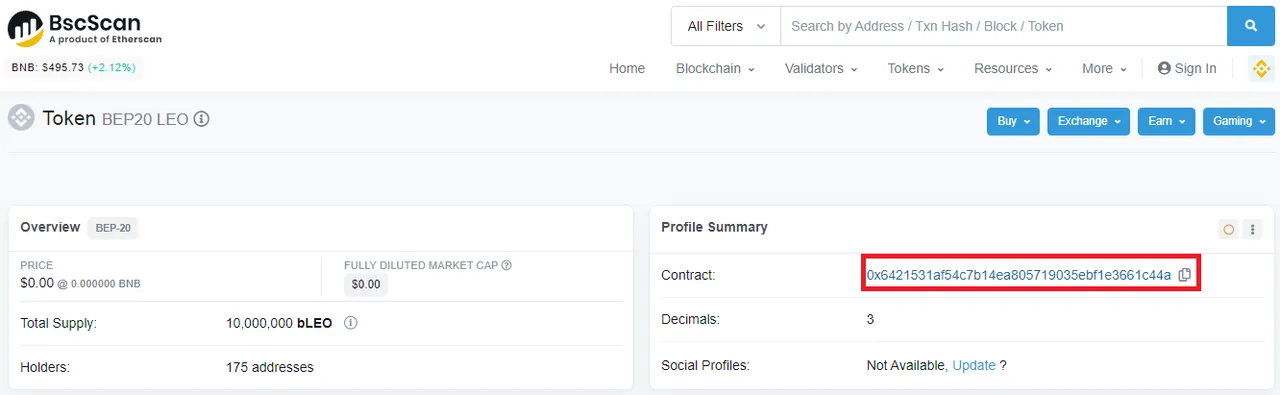Click the Binance chain logo icon
1280x395 pixels.
point(1261,68)
